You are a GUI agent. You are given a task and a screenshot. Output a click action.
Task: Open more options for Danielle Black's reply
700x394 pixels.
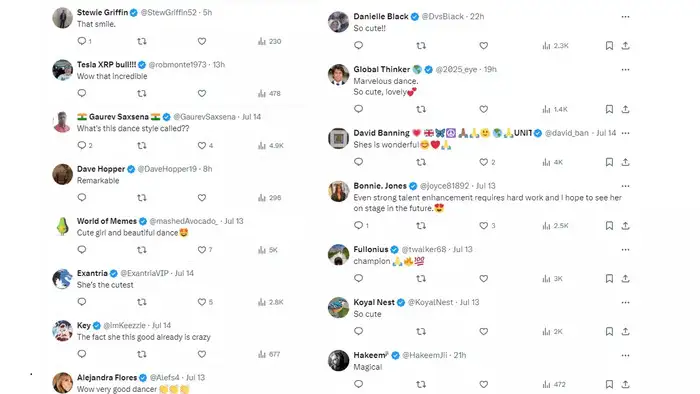tap(625, 17)
